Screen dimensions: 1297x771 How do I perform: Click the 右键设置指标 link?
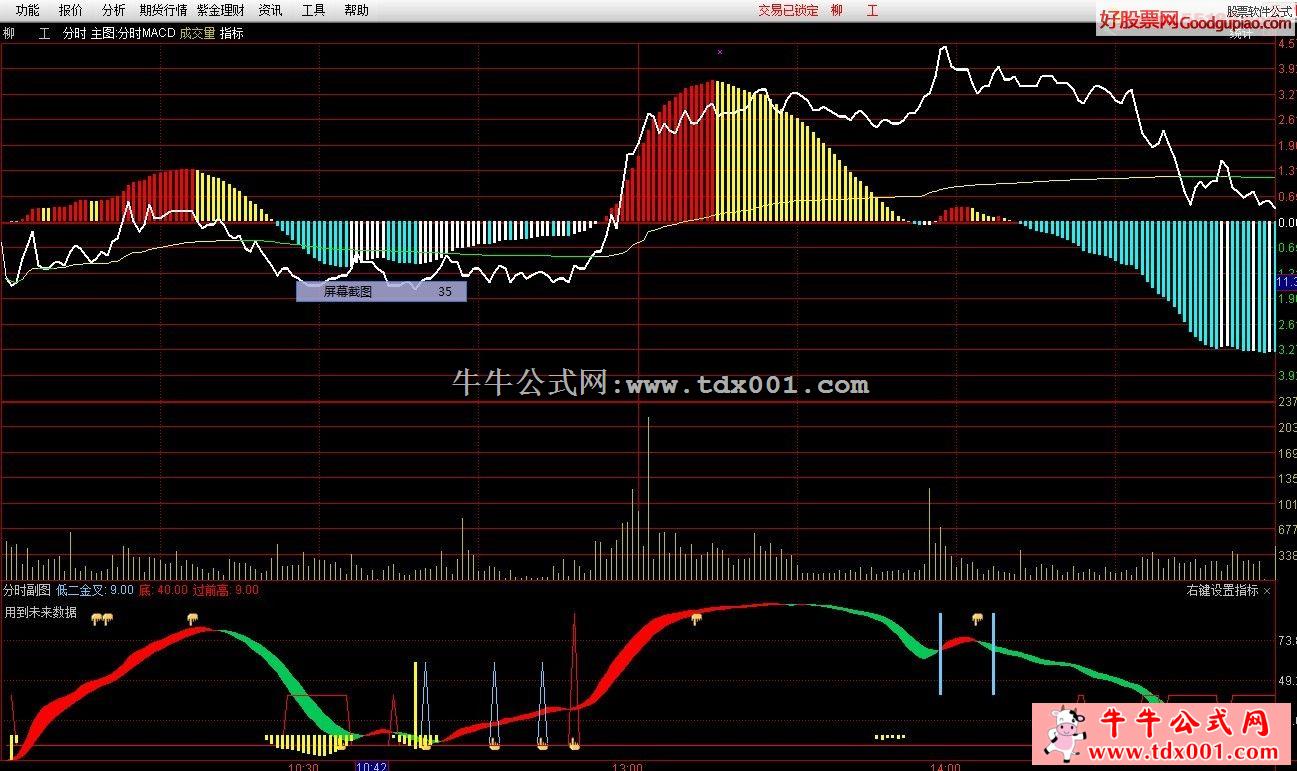(1222, 591)
